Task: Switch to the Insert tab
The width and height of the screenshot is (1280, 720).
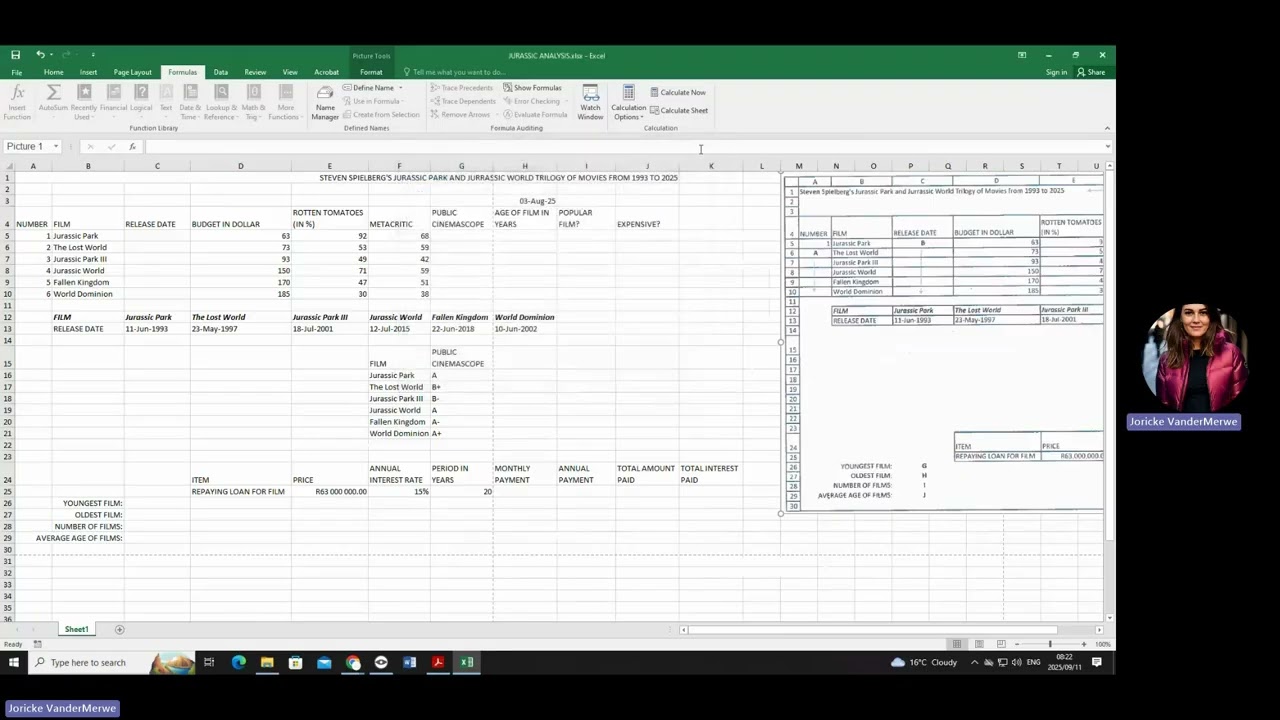Action: click(88, 72)
